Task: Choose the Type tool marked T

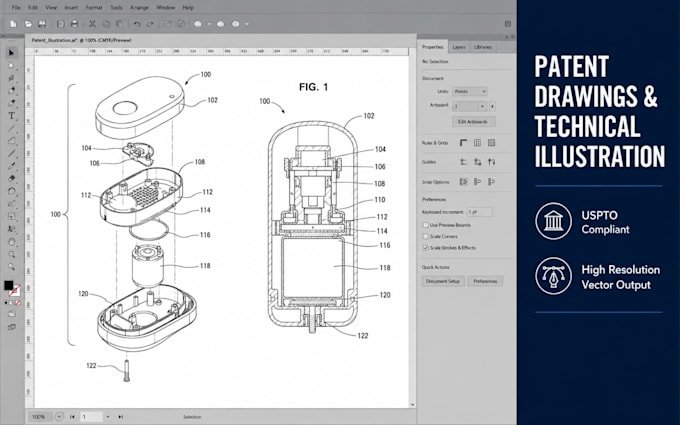Action: (x=12, y=116)
